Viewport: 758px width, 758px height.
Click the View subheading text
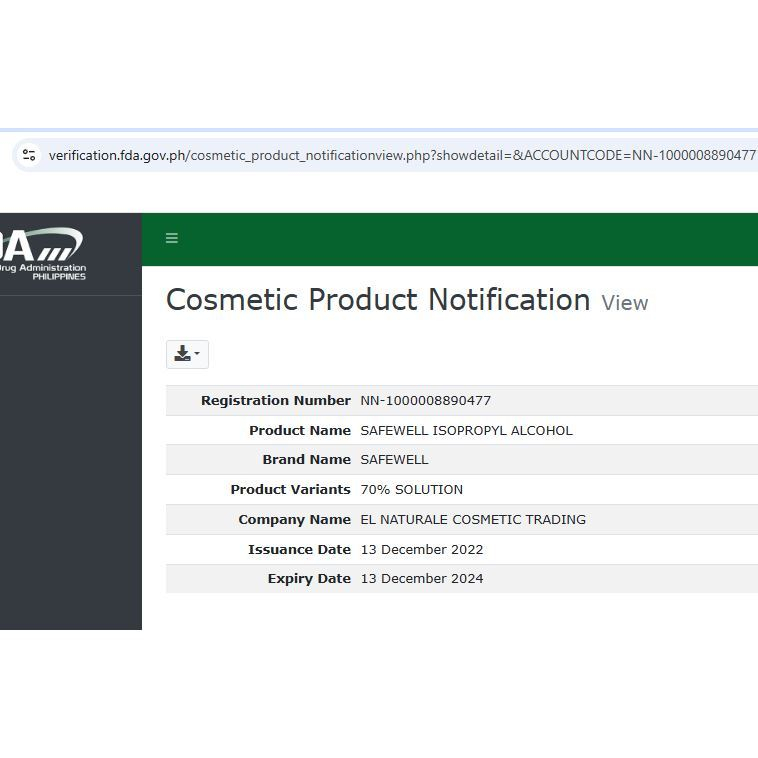(625, 303)
